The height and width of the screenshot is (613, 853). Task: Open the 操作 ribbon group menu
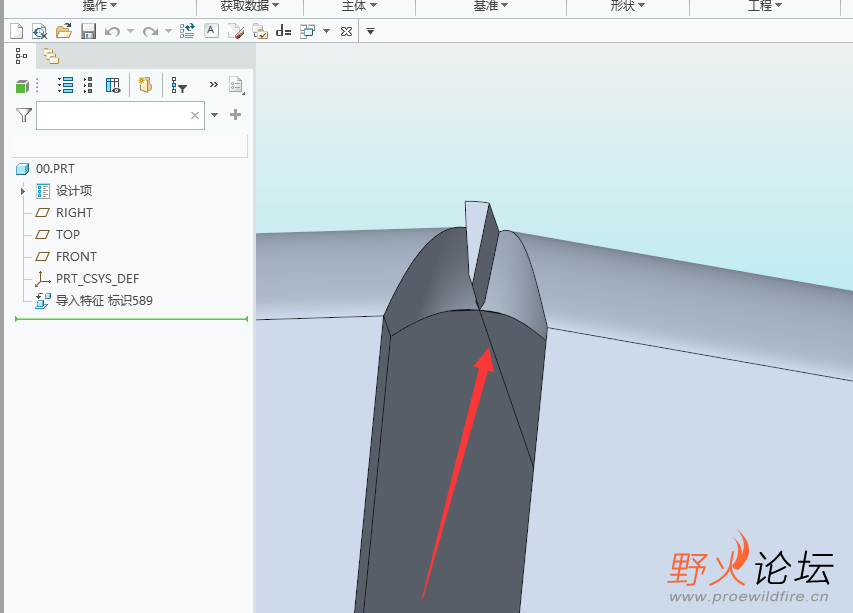click(100, 5)
